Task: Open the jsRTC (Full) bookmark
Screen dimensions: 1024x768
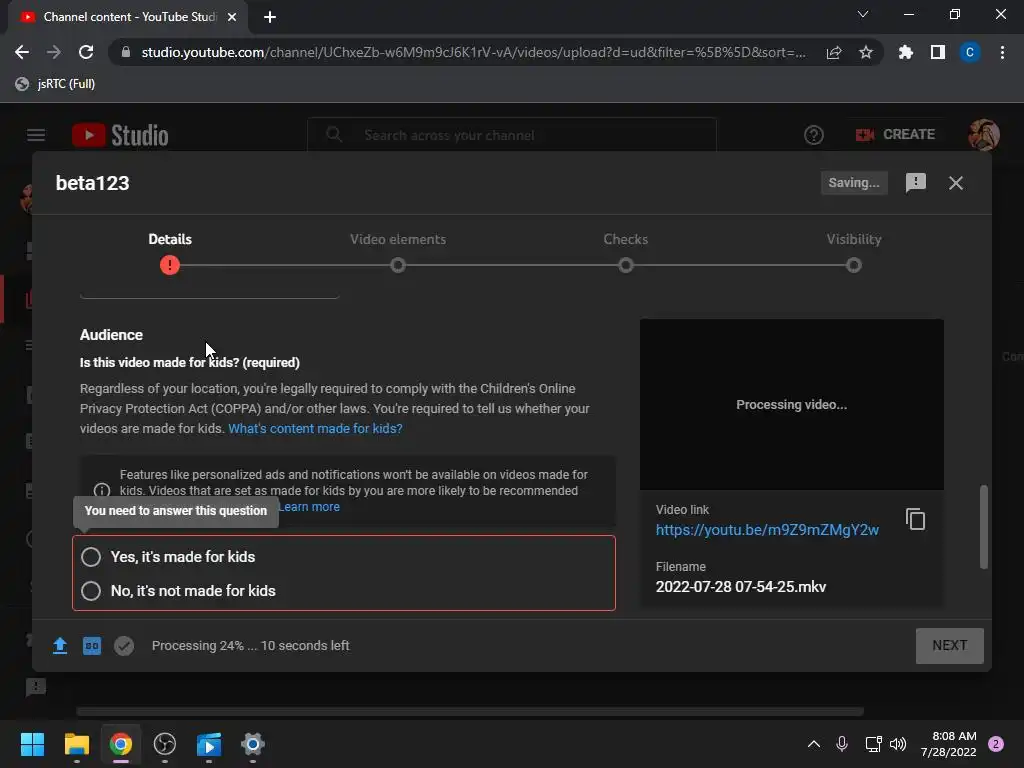Action: click(x=56, y=84)
